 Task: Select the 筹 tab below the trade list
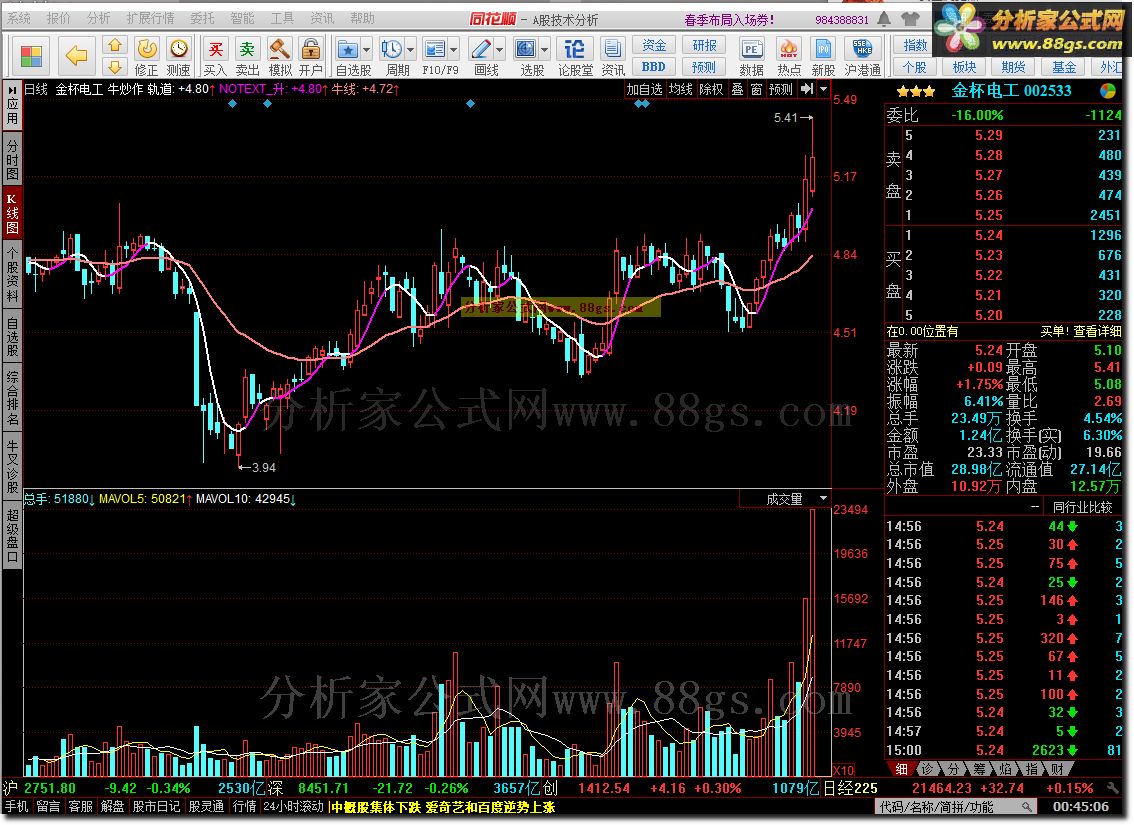pos(979,769)
